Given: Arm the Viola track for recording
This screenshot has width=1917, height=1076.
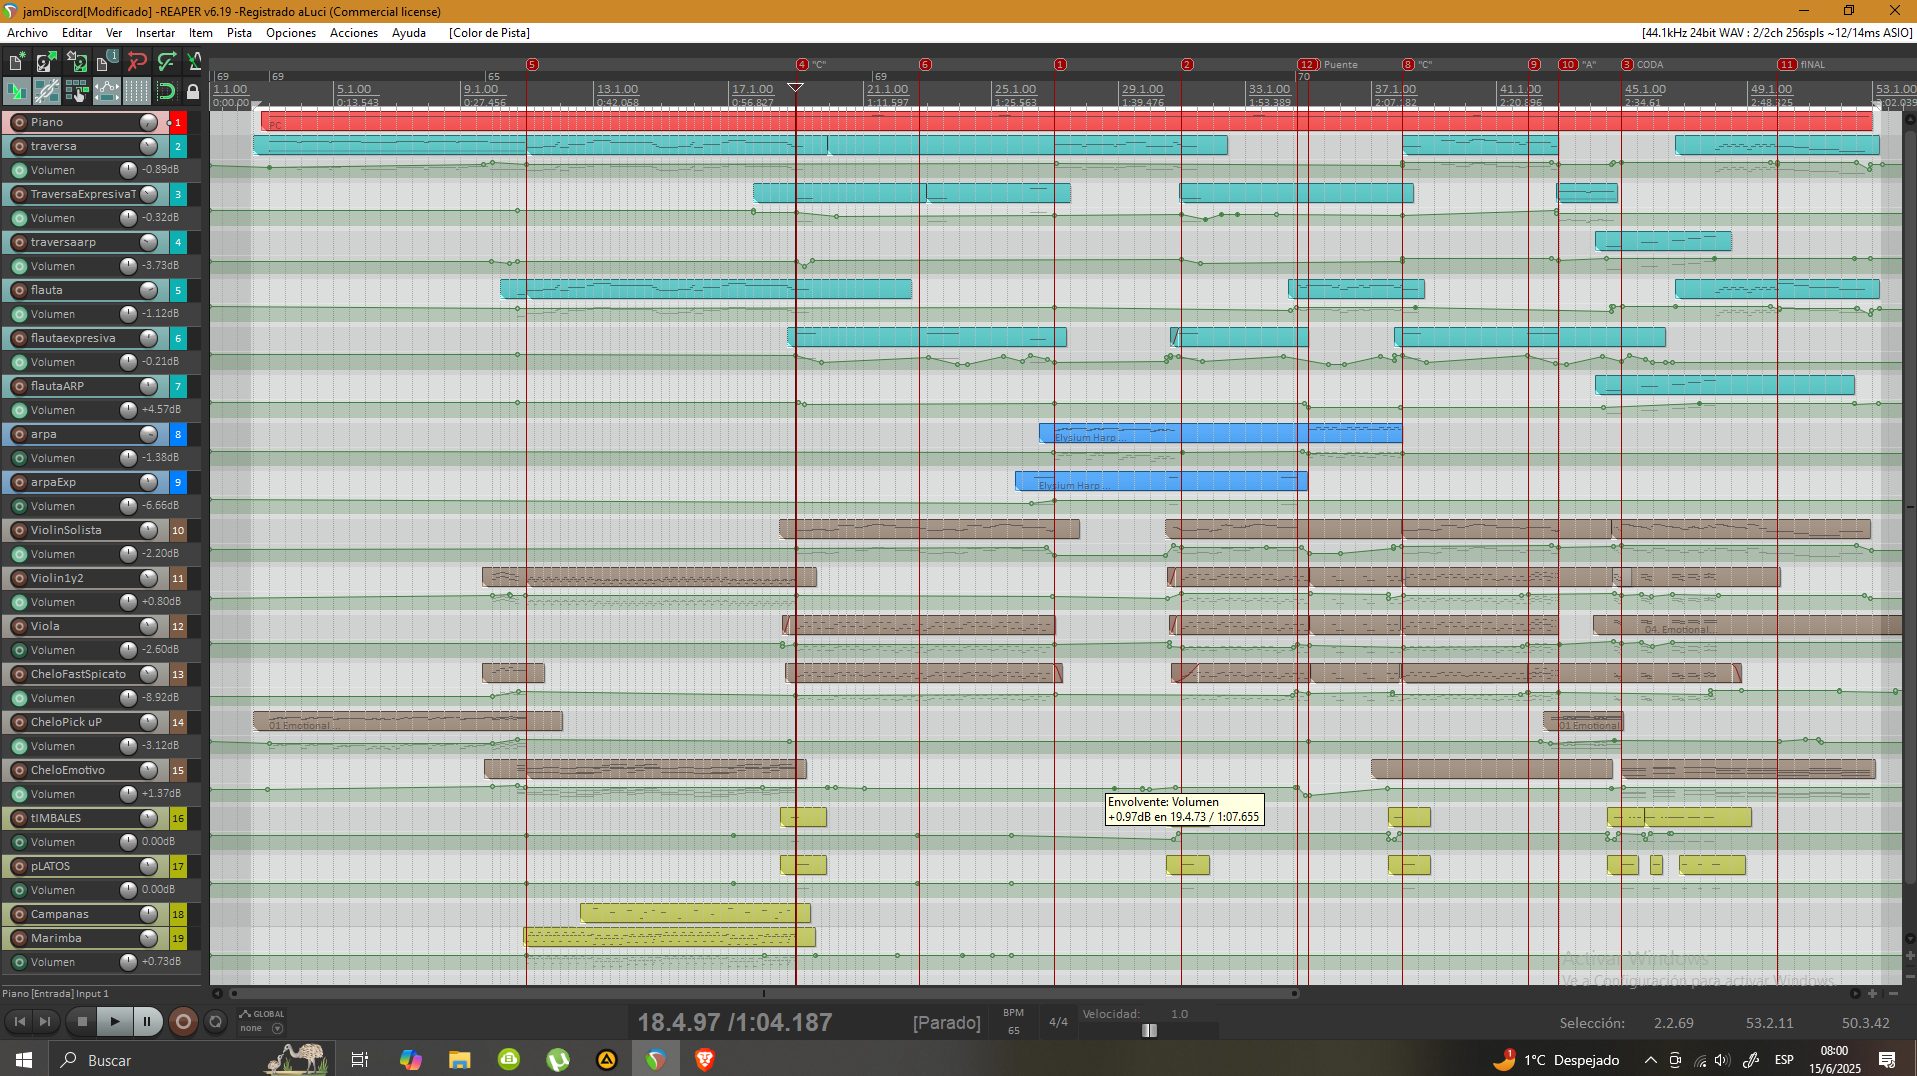Looking at the screenshot, I should tap(18, 626).
